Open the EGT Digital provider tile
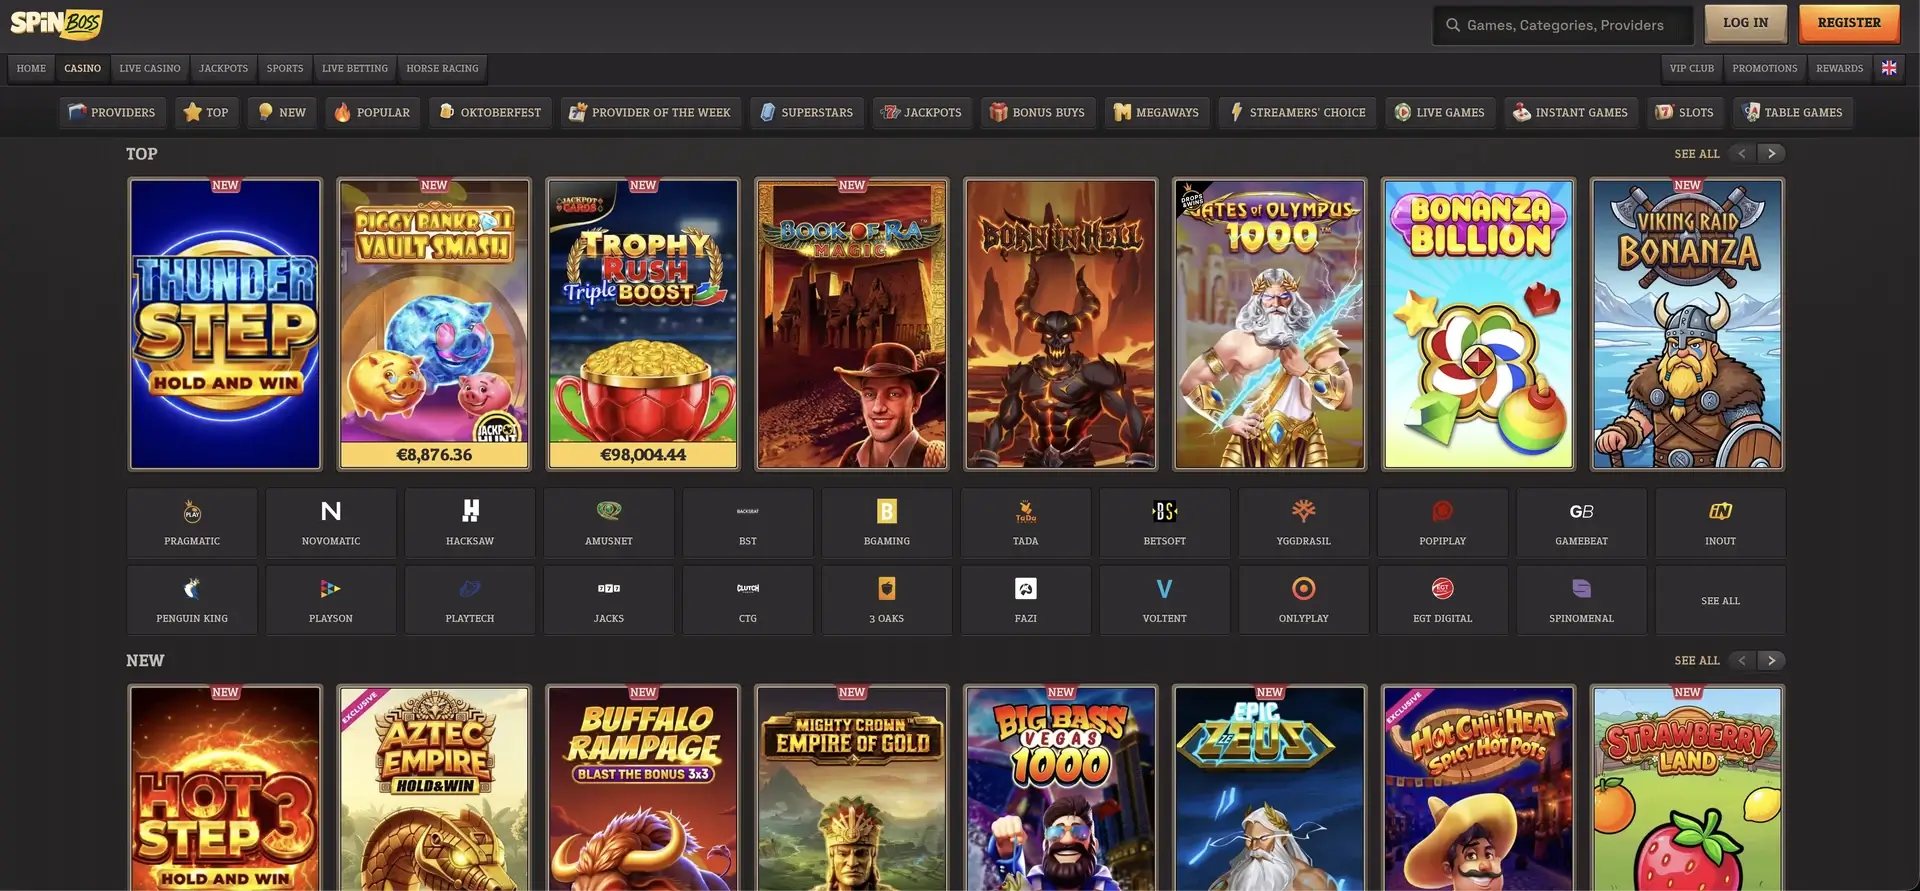The width and height of the screenshot is (1920, 891). point(1443,600)
